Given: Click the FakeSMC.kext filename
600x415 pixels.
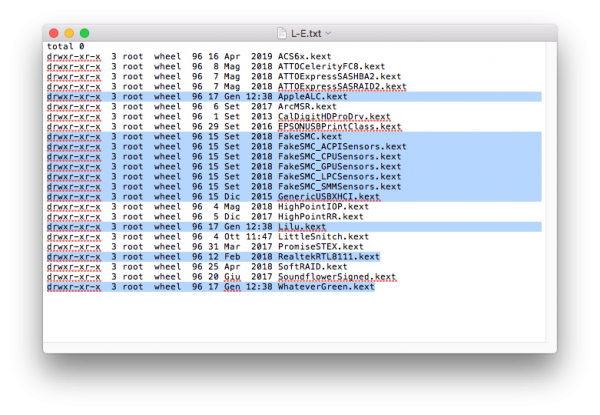Looking at the screenshot, I should [x=310, y=137].
